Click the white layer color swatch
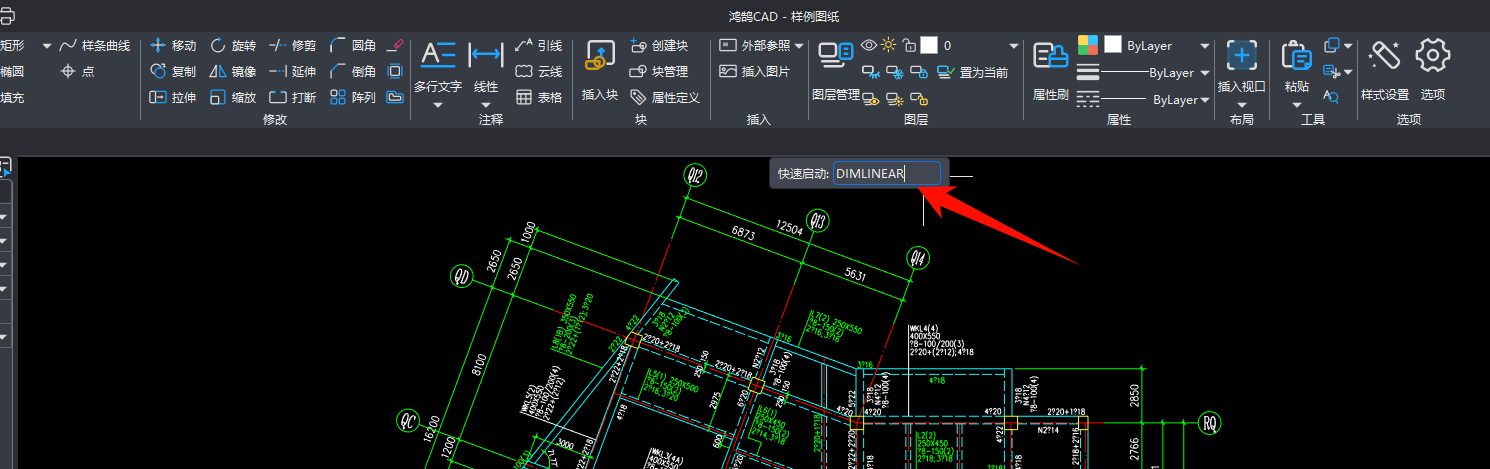 [929, 45]
